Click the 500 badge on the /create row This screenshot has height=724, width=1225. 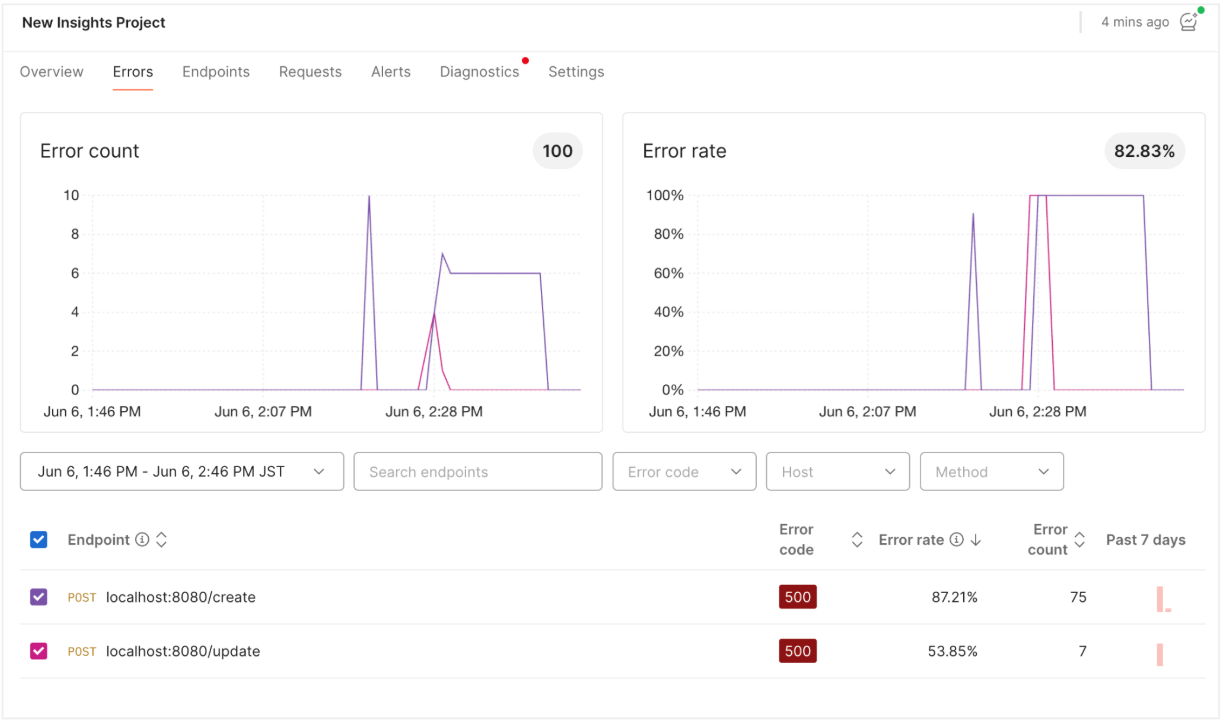(x=798, y=597)
